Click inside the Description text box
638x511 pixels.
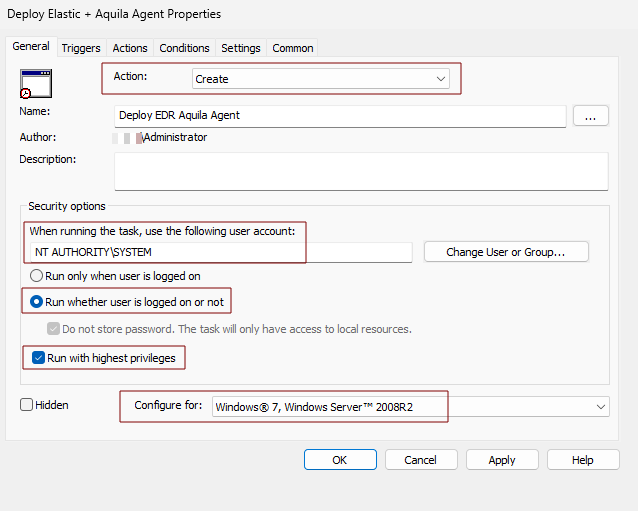pyautogui.click(x=360, y=171)
